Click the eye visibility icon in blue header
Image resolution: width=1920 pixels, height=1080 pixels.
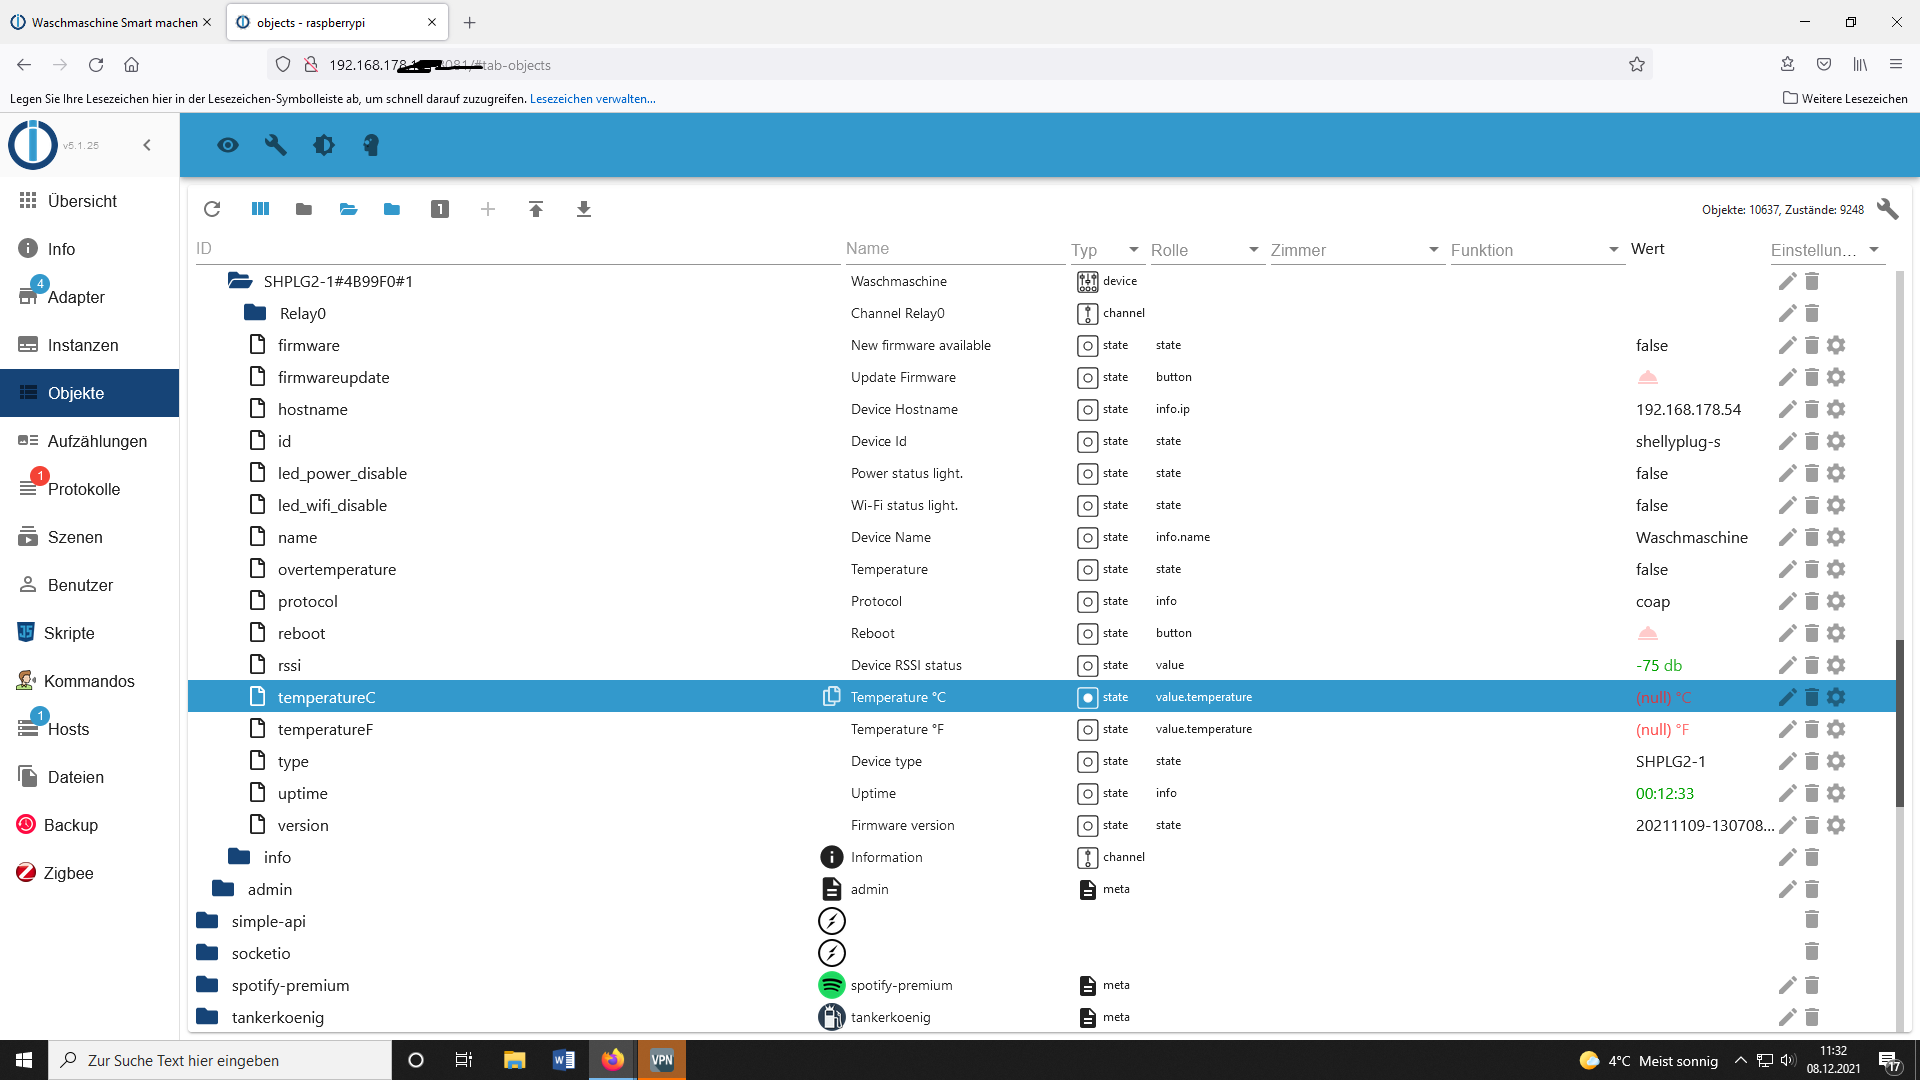(228, 145)
